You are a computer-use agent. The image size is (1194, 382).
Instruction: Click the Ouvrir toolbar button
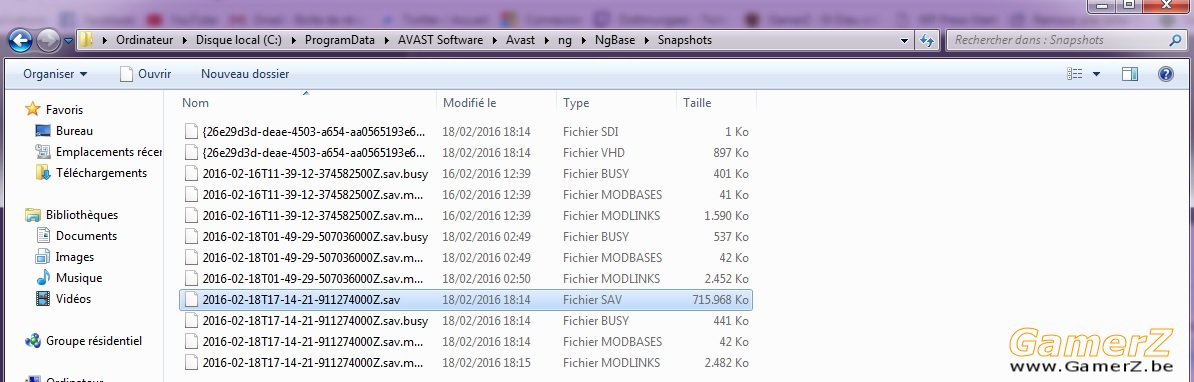[x=145, y=74]
